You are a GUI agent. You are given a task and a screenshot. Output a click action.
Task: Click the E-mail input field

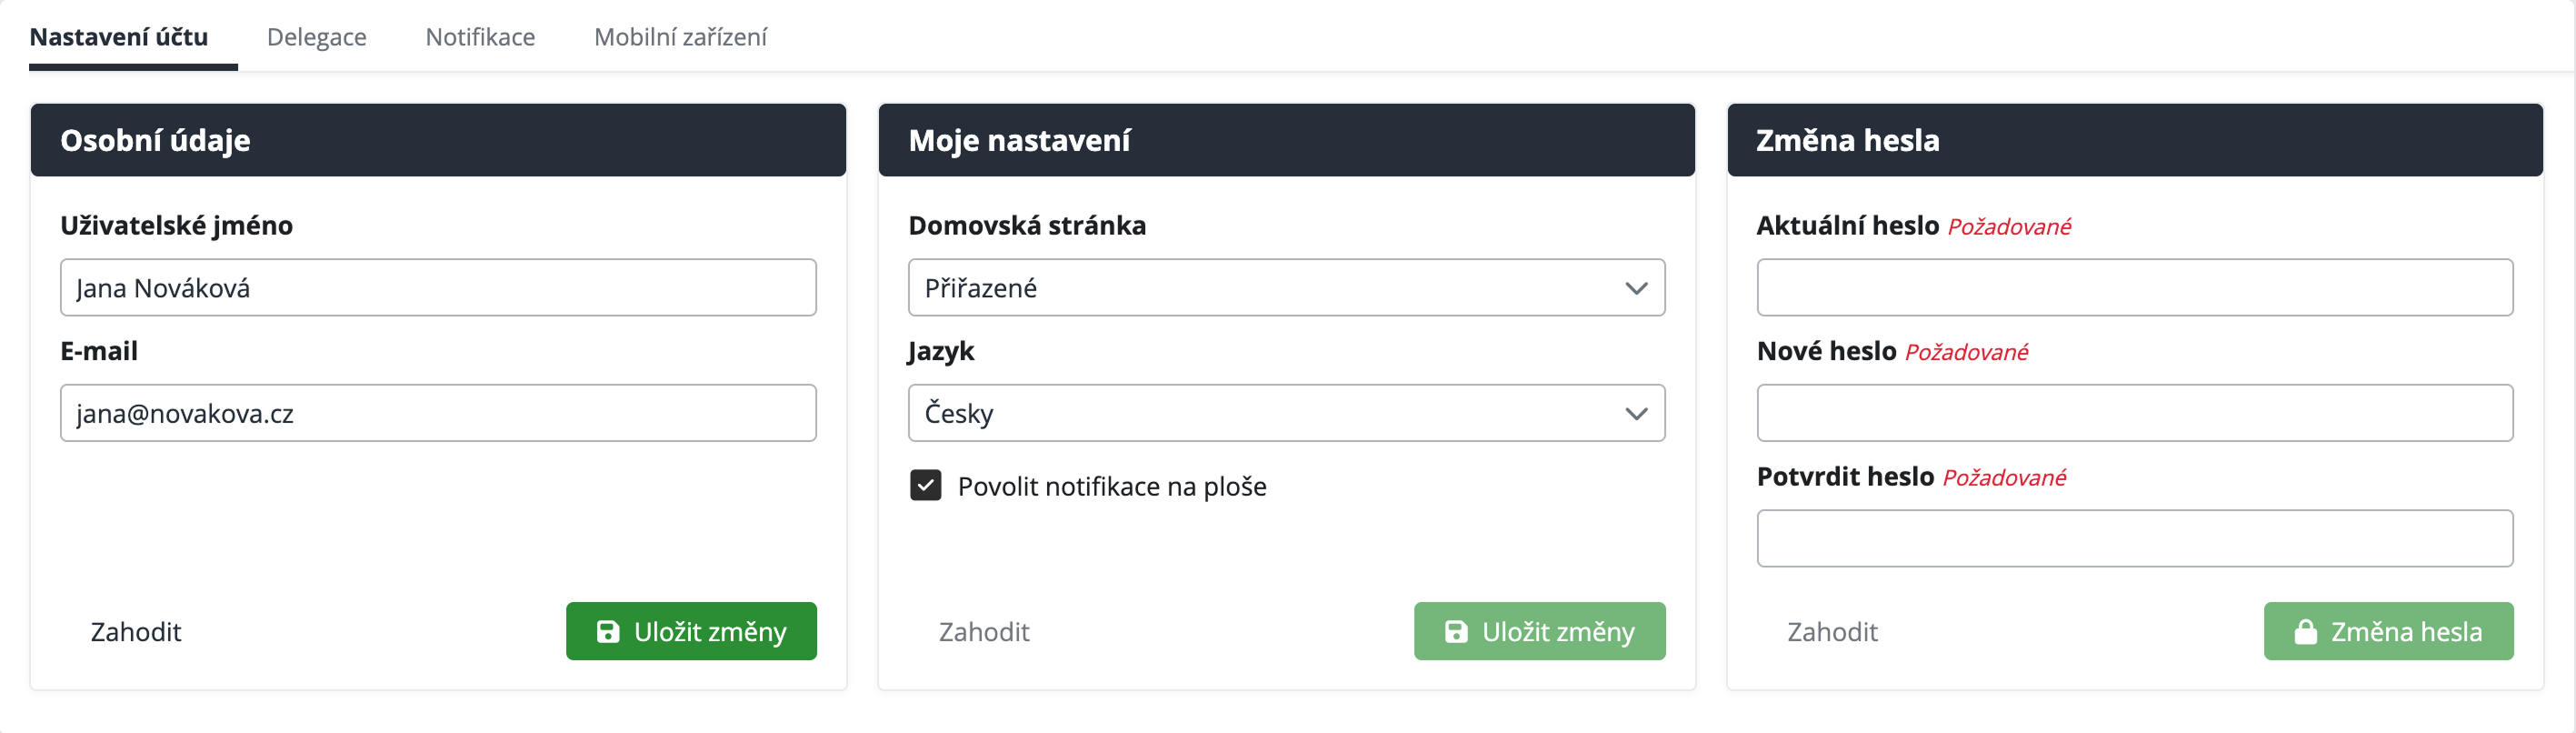pos(438,413)
